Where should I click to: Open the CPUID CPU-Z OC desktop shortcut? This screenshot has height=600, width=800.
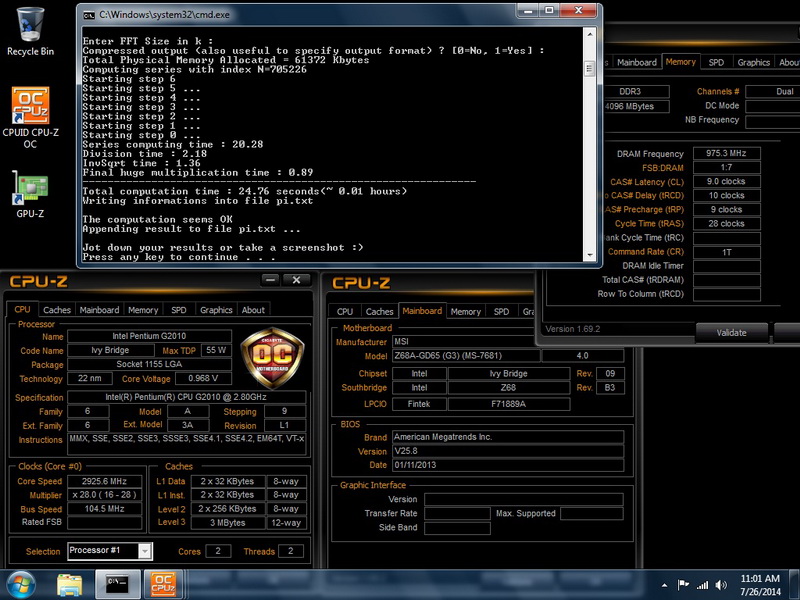[30, 117]
